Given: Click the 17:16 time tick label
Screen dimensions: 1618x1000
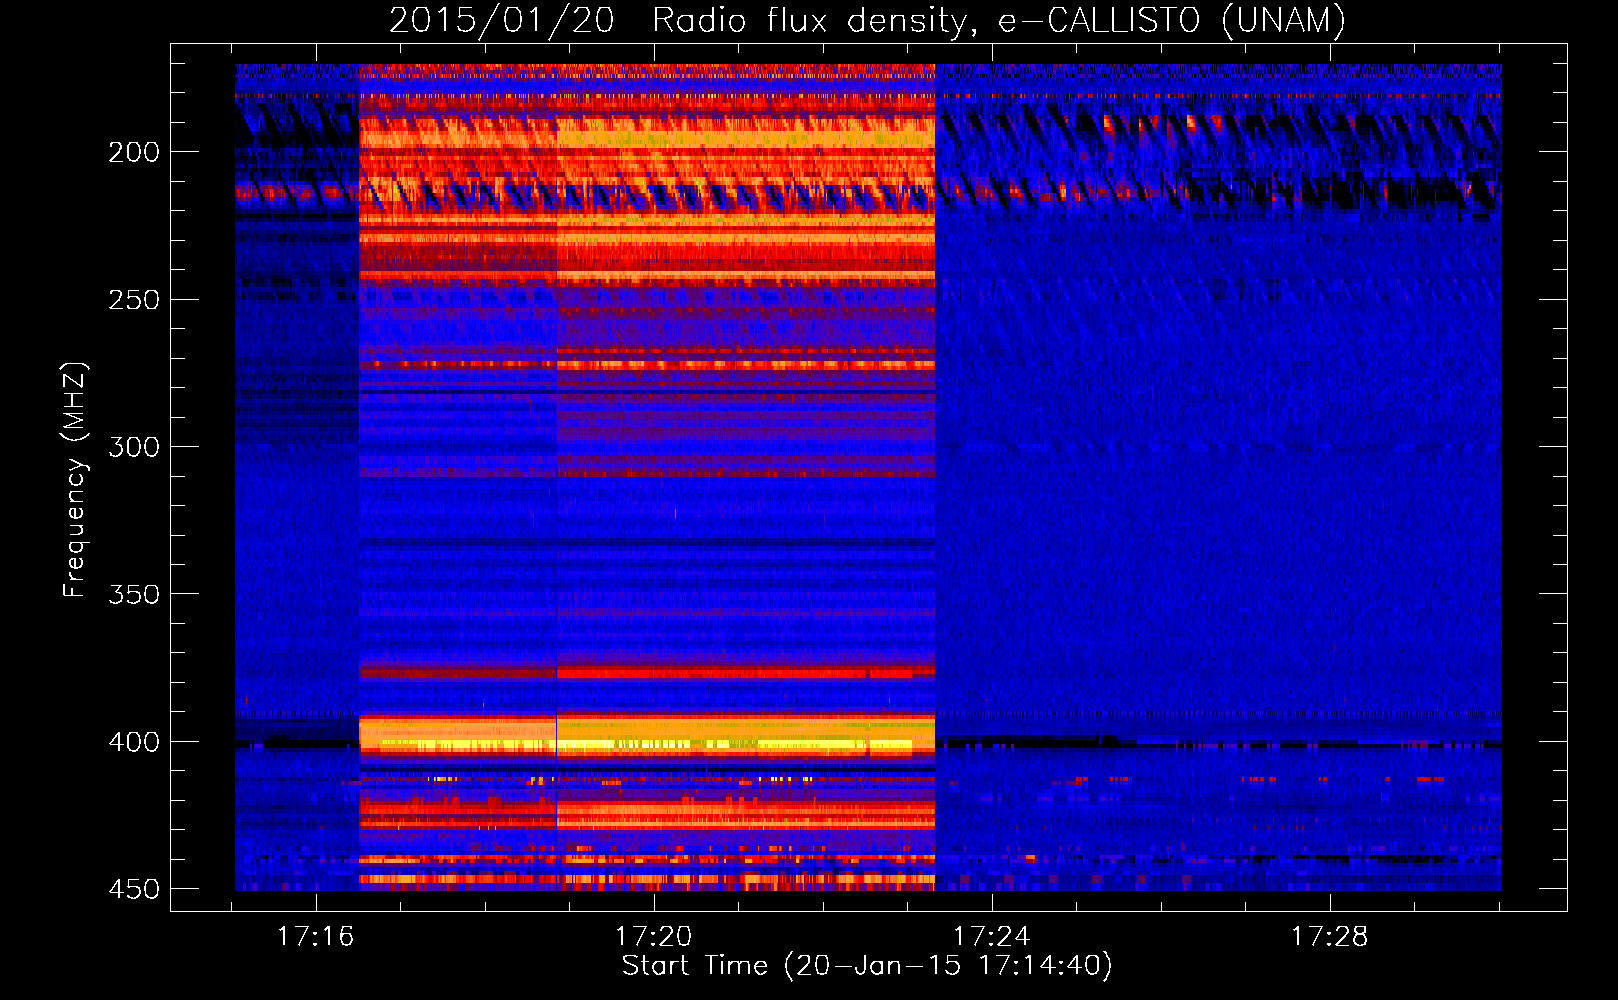Looking at the screenshot, I should click(x=316, y=937).
